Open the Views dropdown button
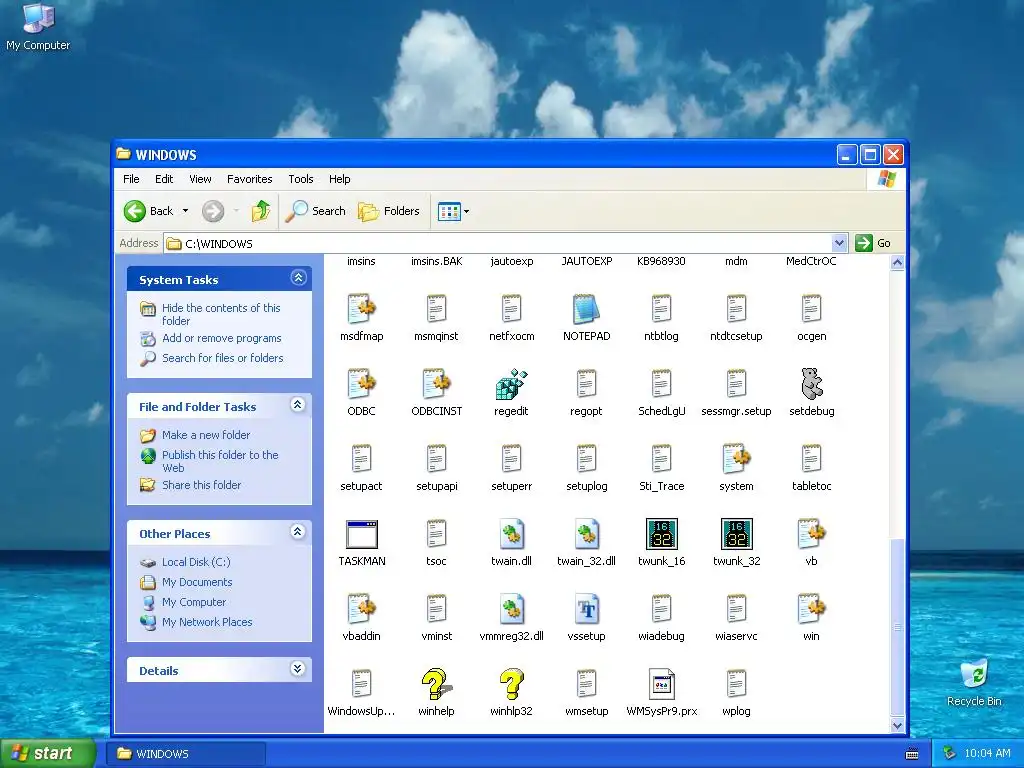This screenshot has height=768, width=1024. (x=453, y=211)
